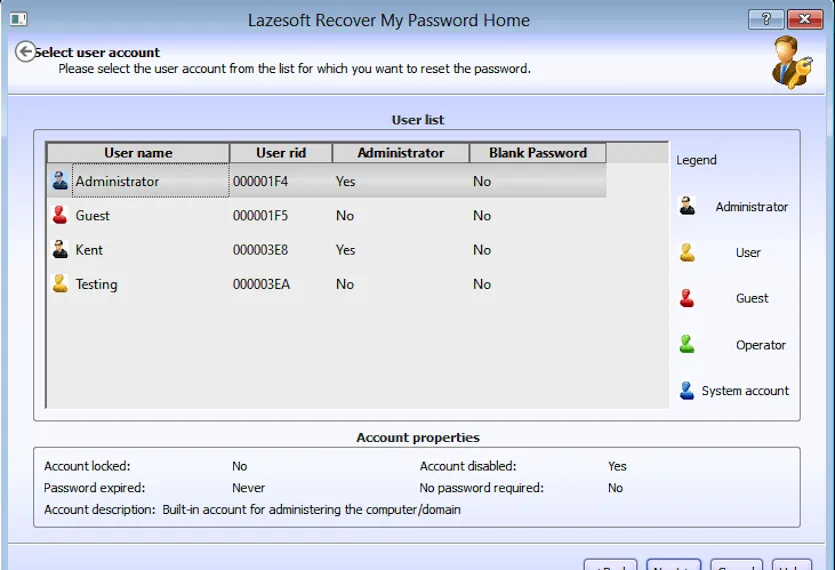Click the yellow User icon in the Legend
Viewport: 835px width, 570px height.
(x=687, y=252)
